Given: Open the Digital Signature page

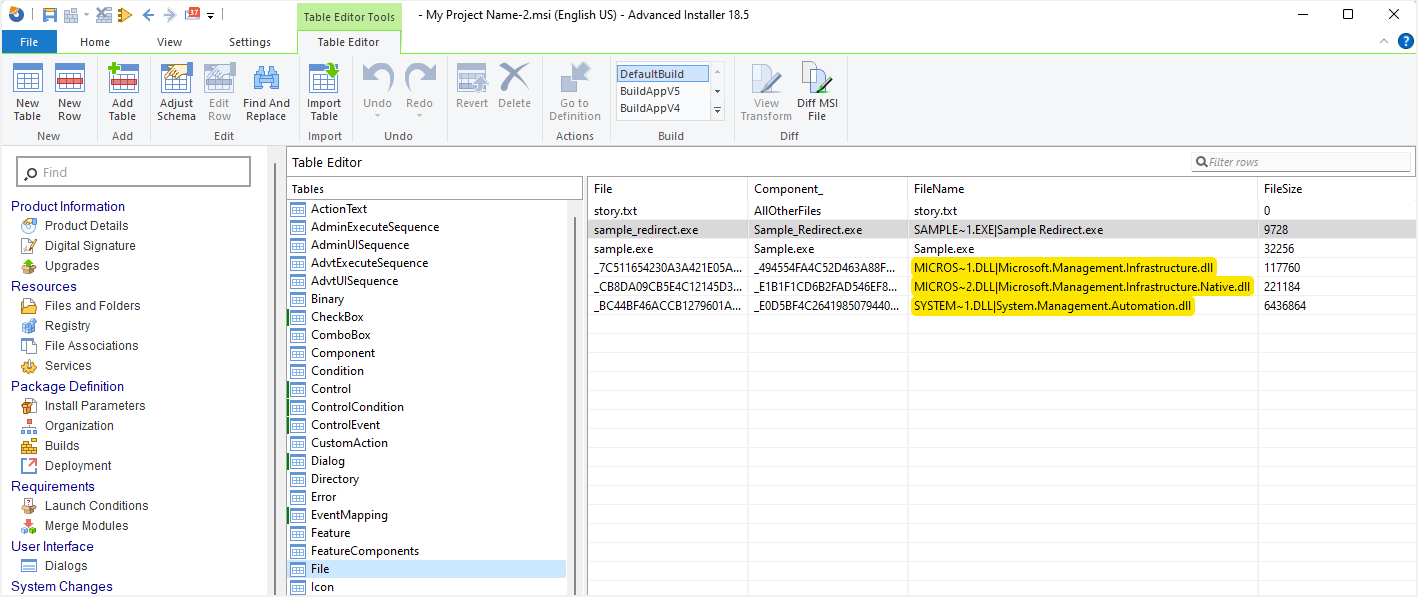Looking at the screenshot, I should pos(90,246).
